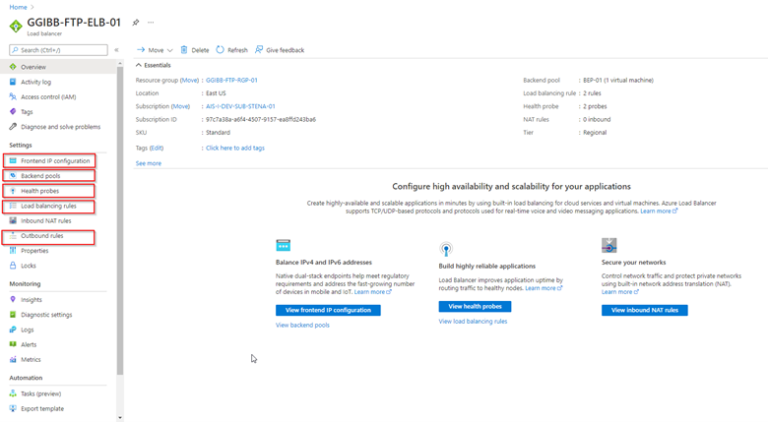Open the GGIBB-FTP-RGP-01 resource group link
The image size is (768, 422).
pos(231,79)
